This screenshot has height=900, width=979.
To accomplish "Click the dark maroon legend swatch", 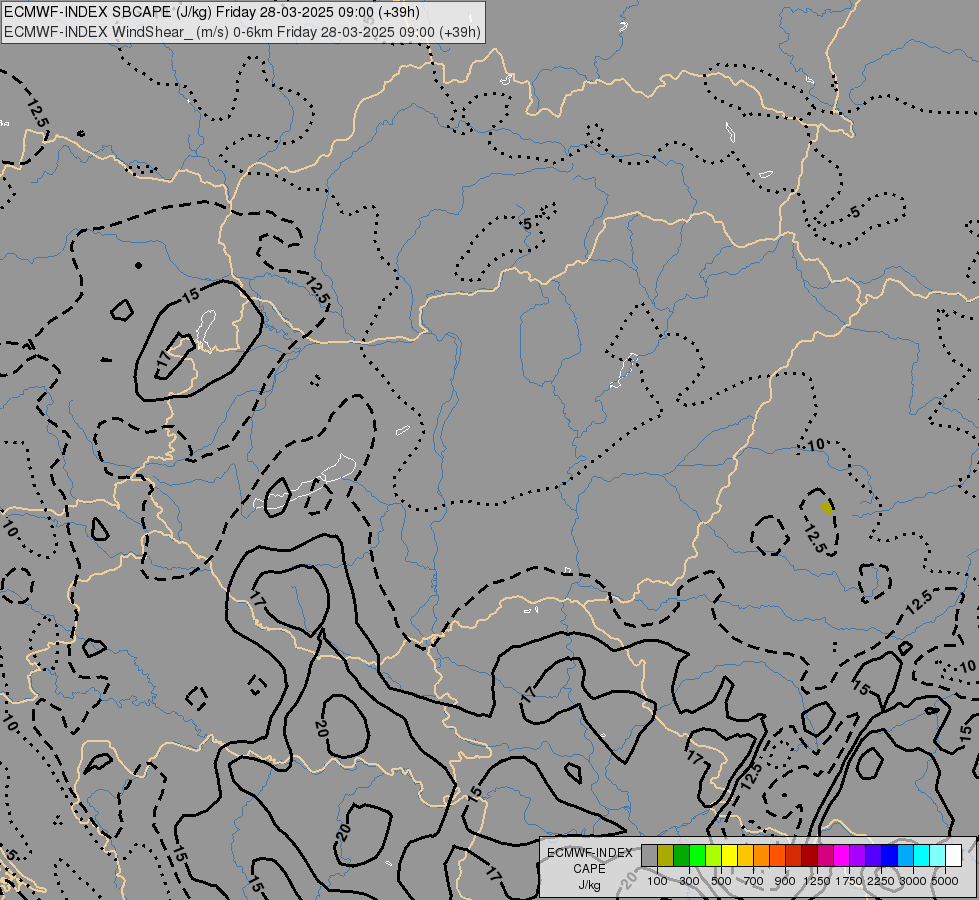I will coord(810,856).
